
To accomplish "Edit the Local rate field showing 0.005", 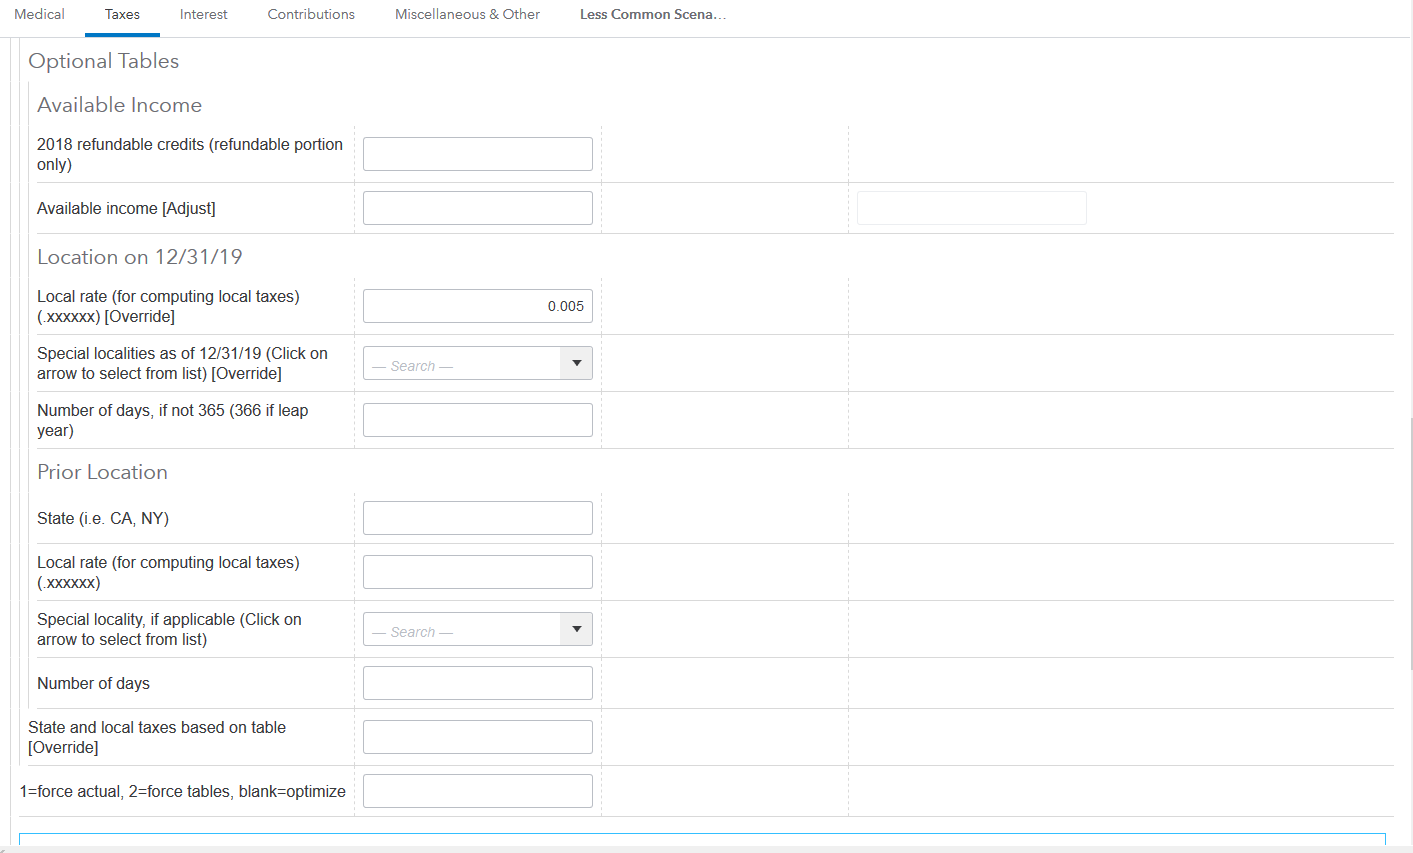I will tap(477, 306).
